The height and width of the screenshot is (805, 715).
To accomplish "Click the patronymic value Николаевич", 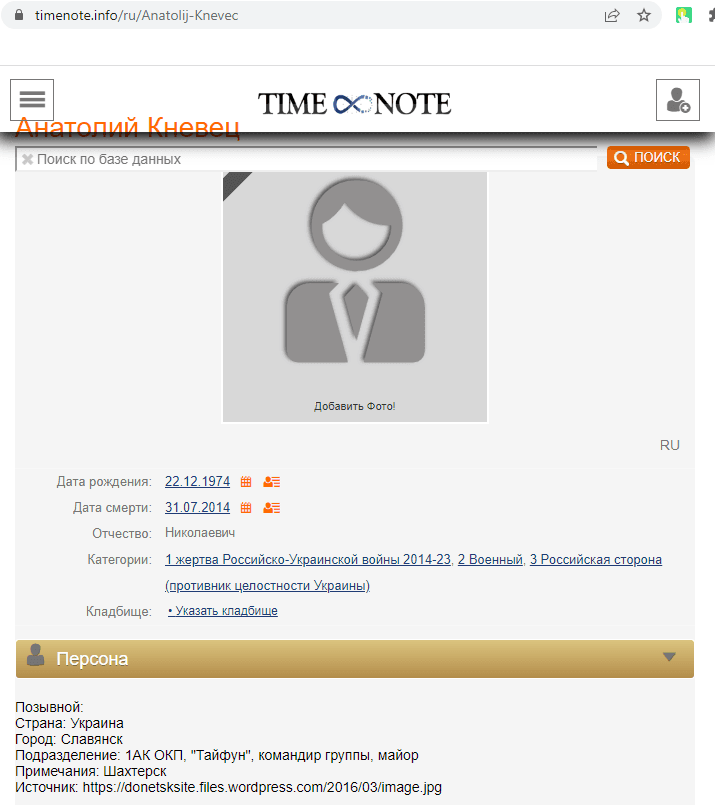I will pyautogui.click(x=200, y=533).
